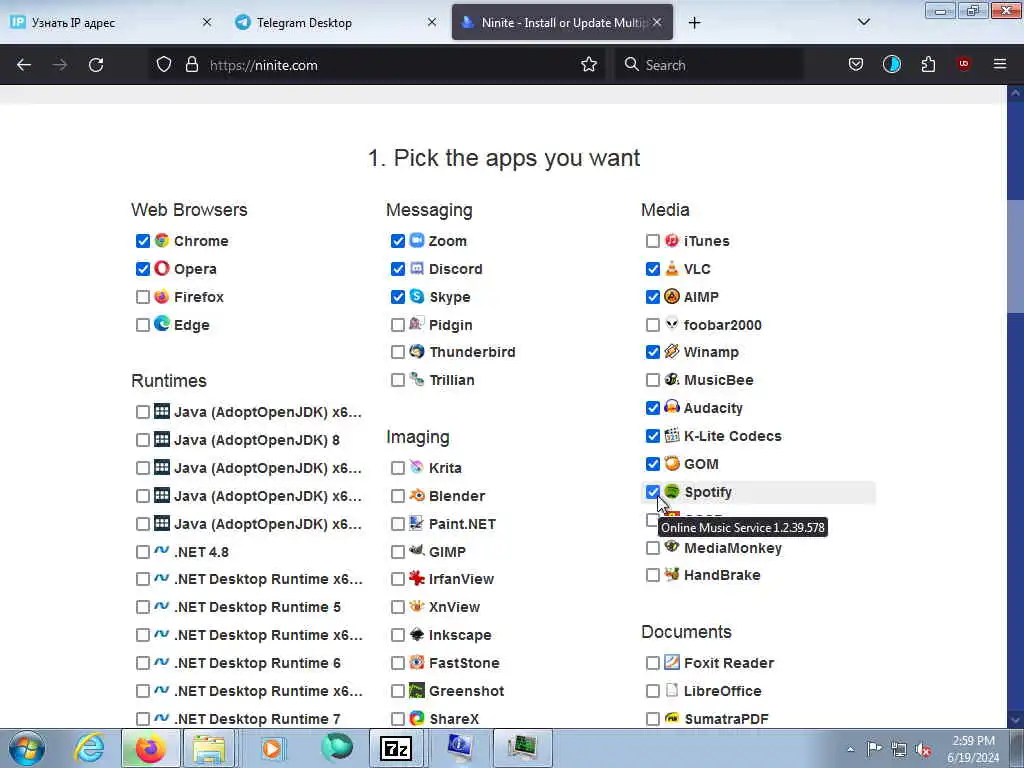Click the iTunes icon in Media
The image size is (1024, 768).
pos(671,240)
